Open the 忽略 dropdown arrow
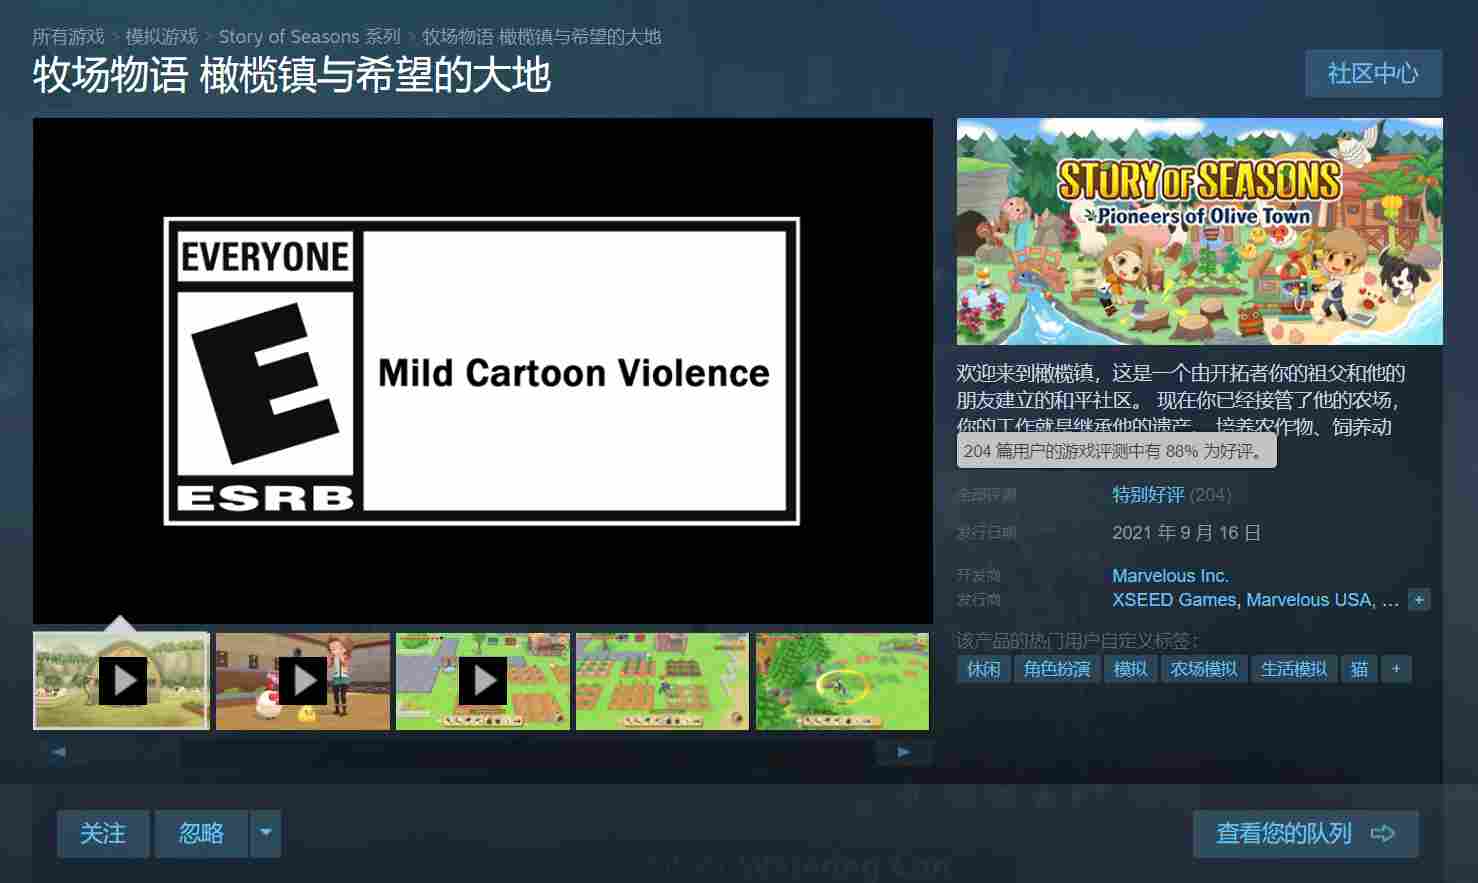The height and width of the screenshot is (883, 1478). (x=265, y=833)
